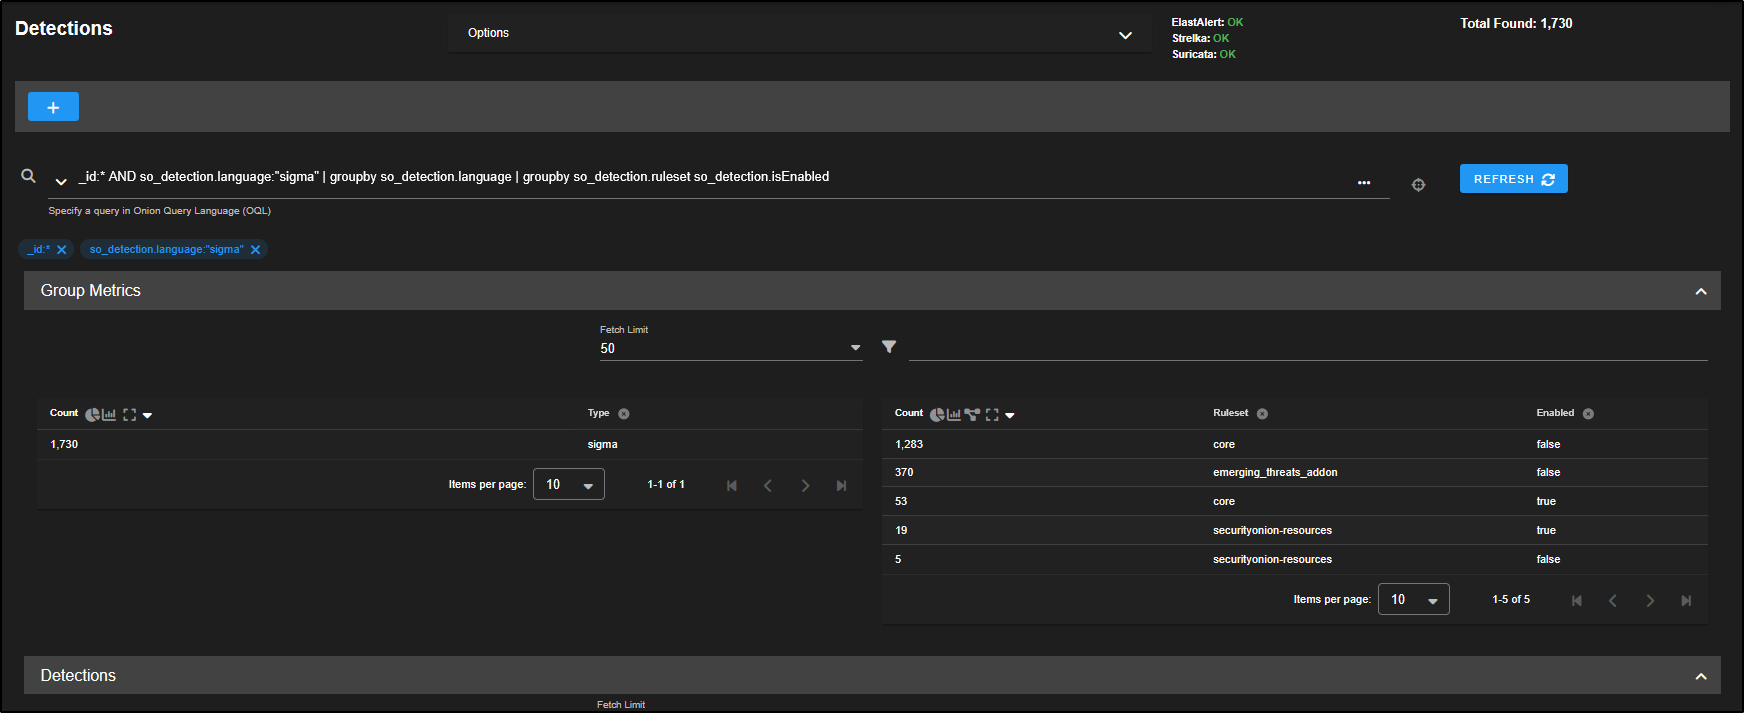Remove the so_detection.language:"sigma" filter chip
This screenshot has width=1744, height=713.
pos(256,250)
